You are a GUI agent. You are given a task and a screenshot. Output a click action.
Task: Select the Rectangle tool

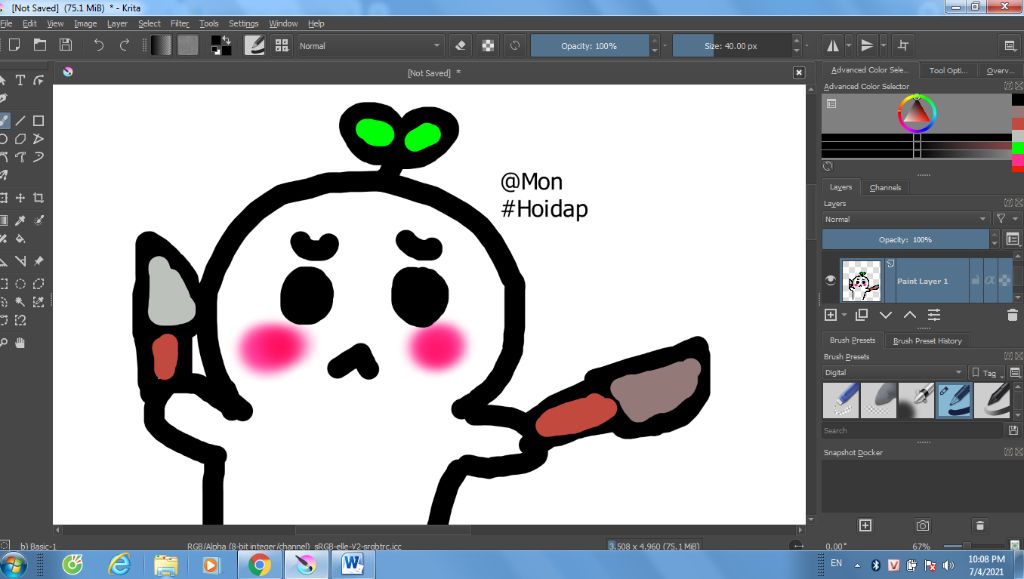click(39, 121)
